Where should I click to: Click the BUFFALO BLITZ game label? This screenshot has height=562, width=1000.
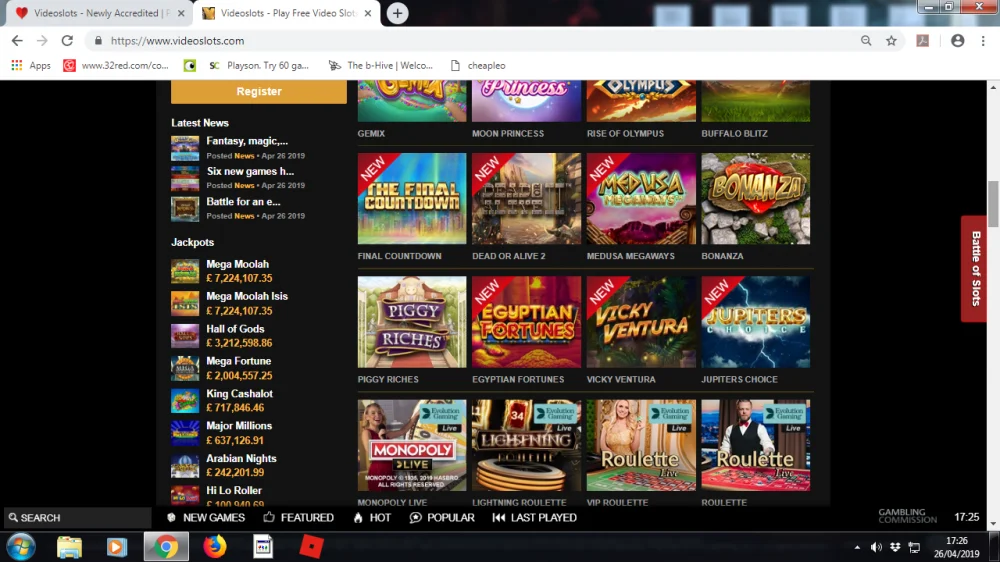pos(734,133)
